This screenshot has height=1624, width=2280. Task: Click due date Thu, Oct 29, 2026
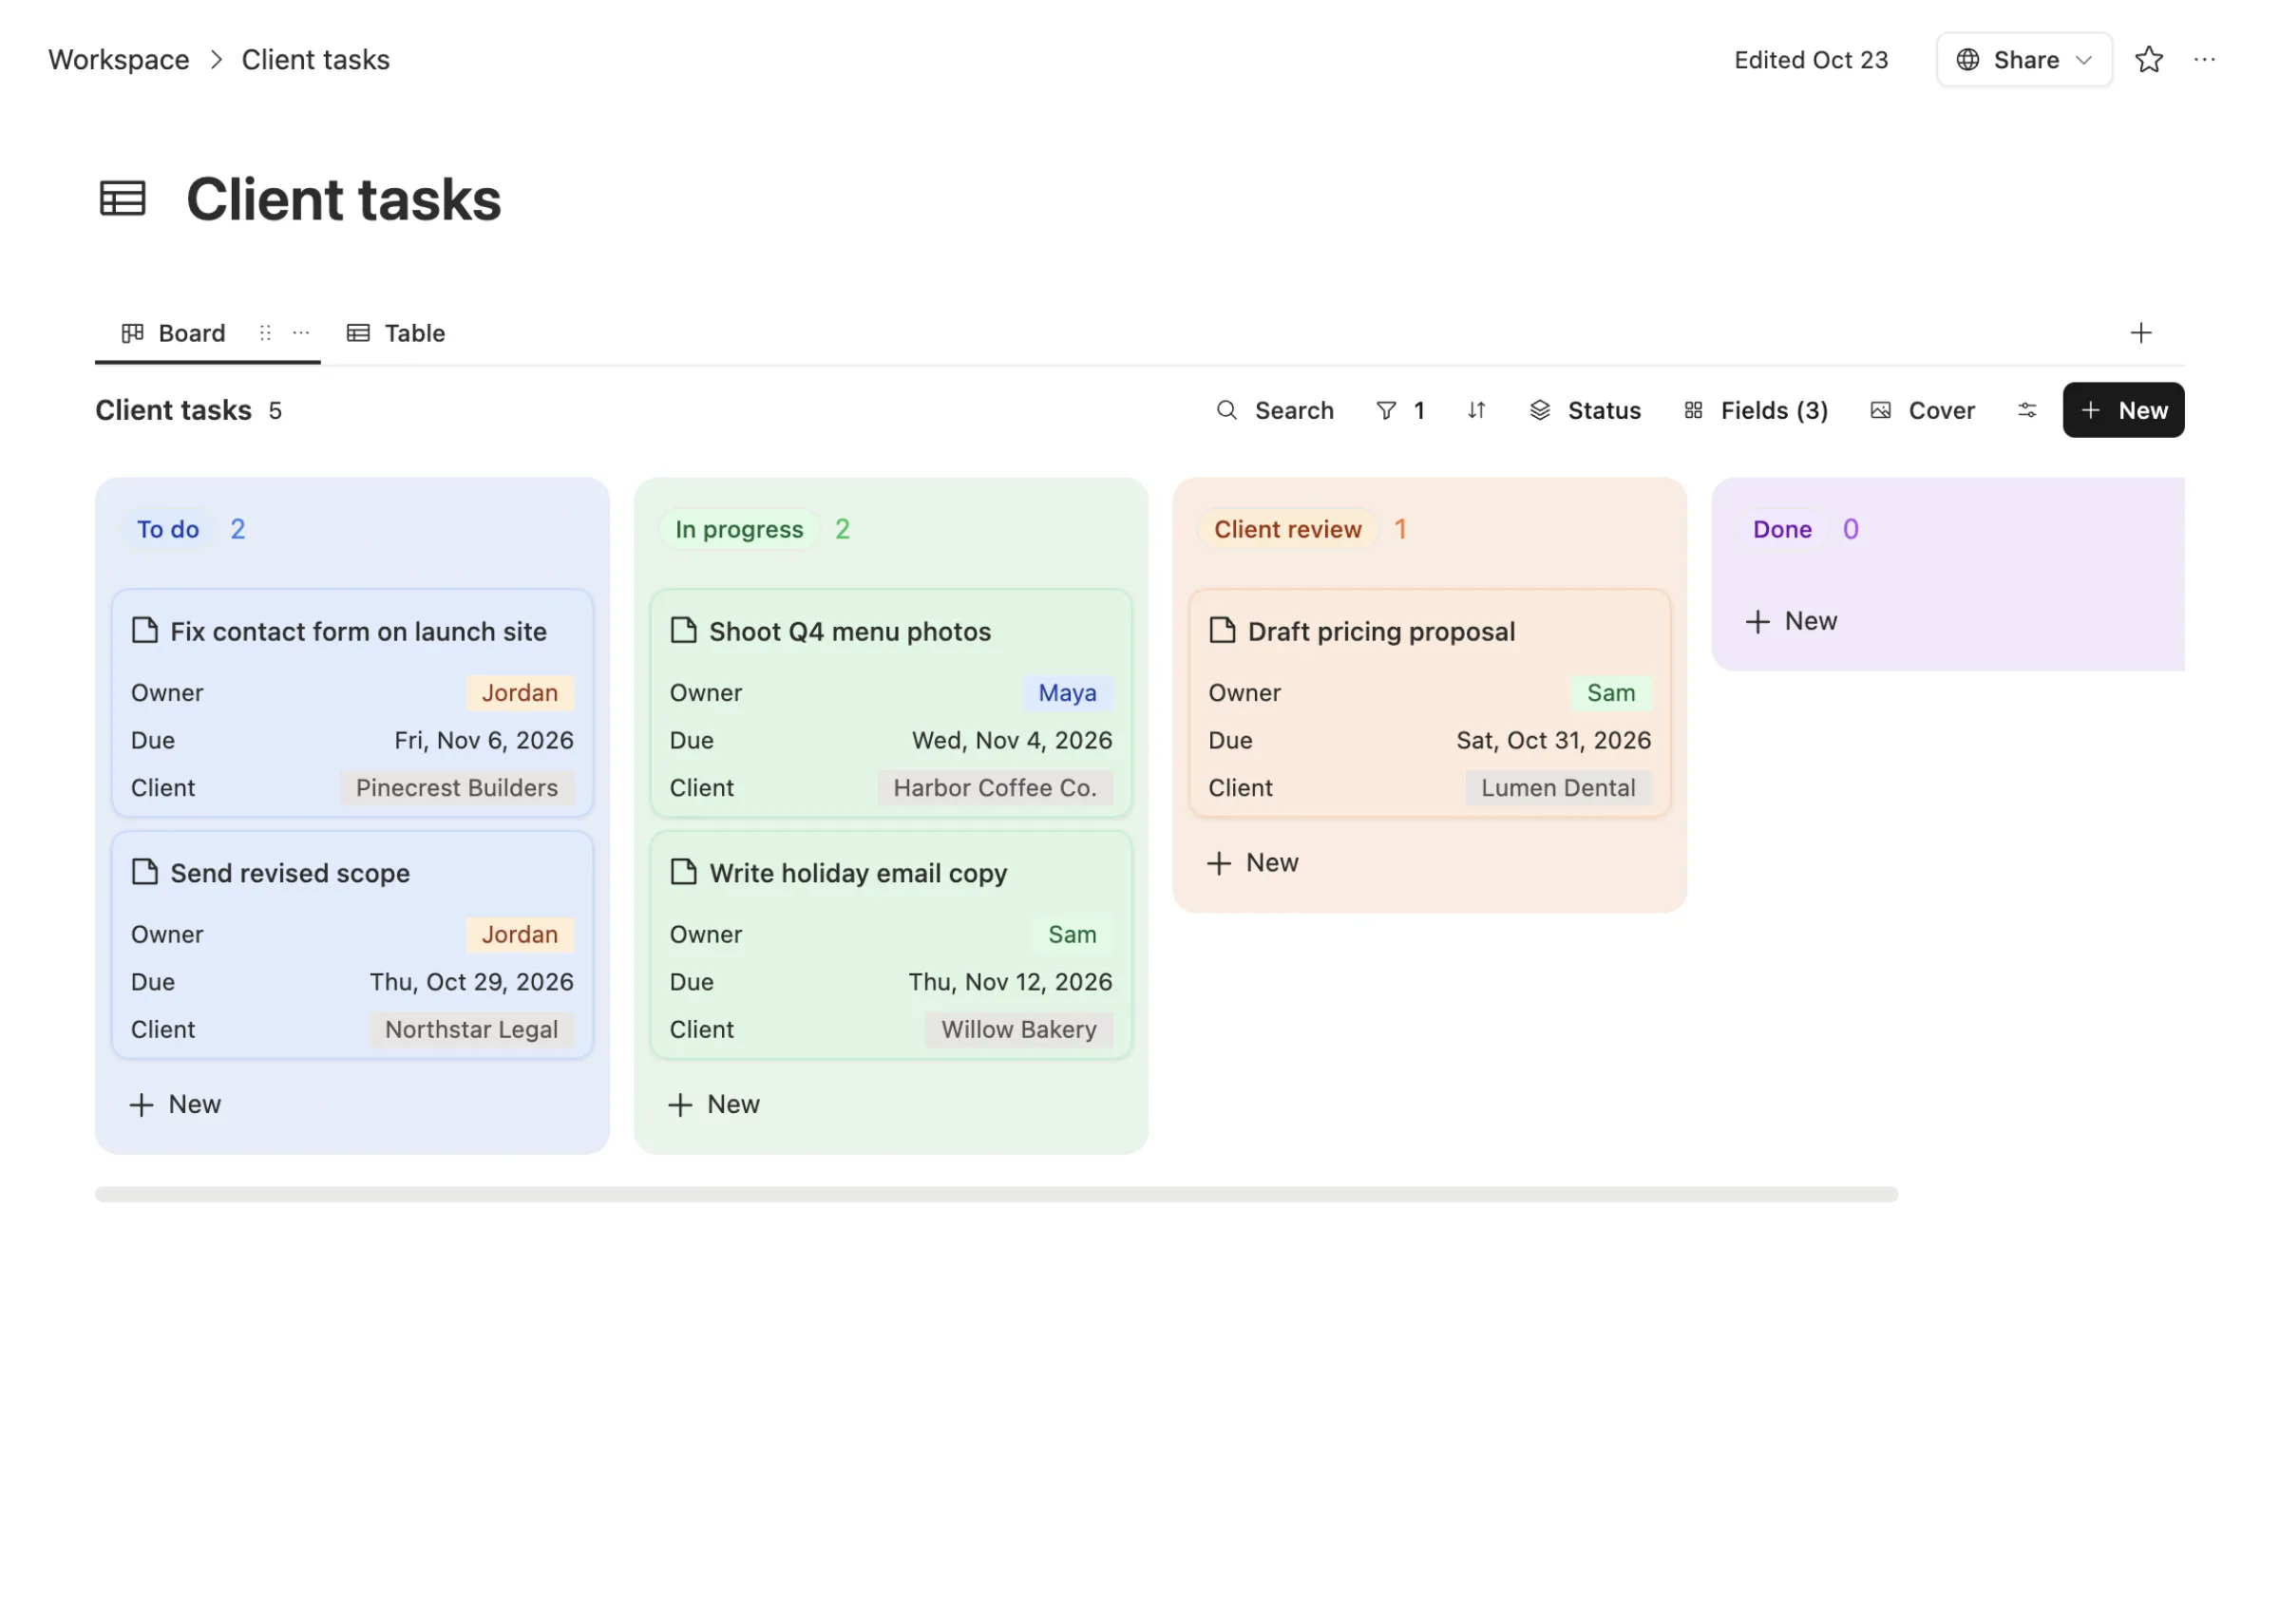tap(472, 982)
